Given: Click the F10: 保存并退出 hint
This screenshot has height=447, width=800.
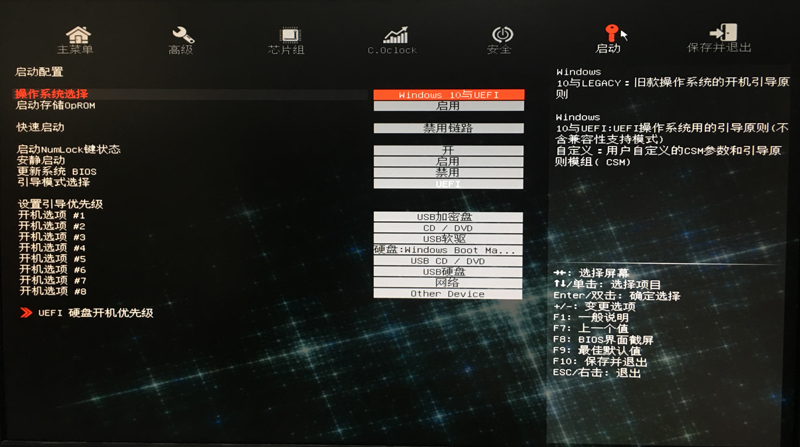Looking at the screenshot, I should tap(600, 362).
